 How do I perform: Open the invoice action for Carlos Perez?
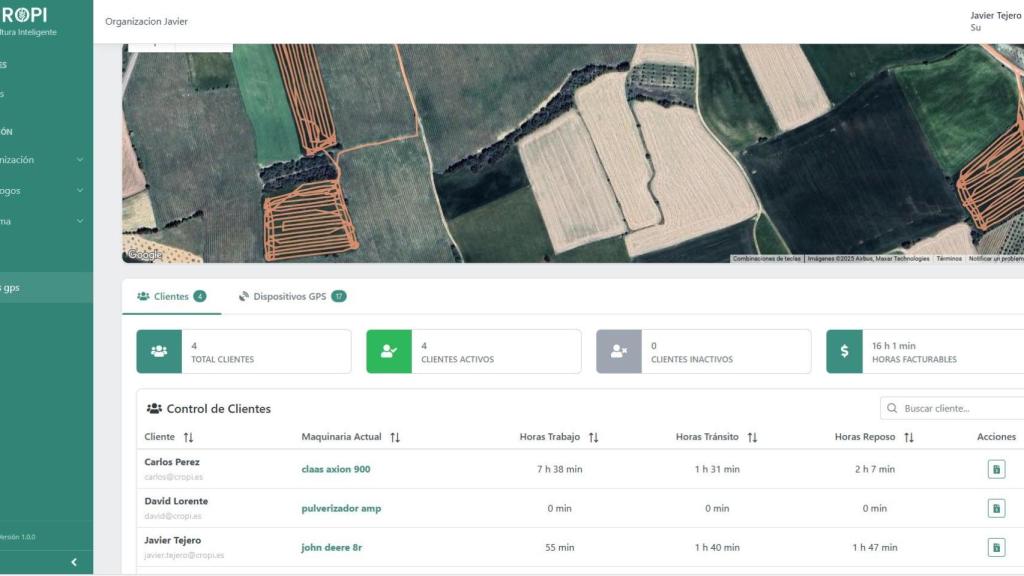click(x=996, y=469)
